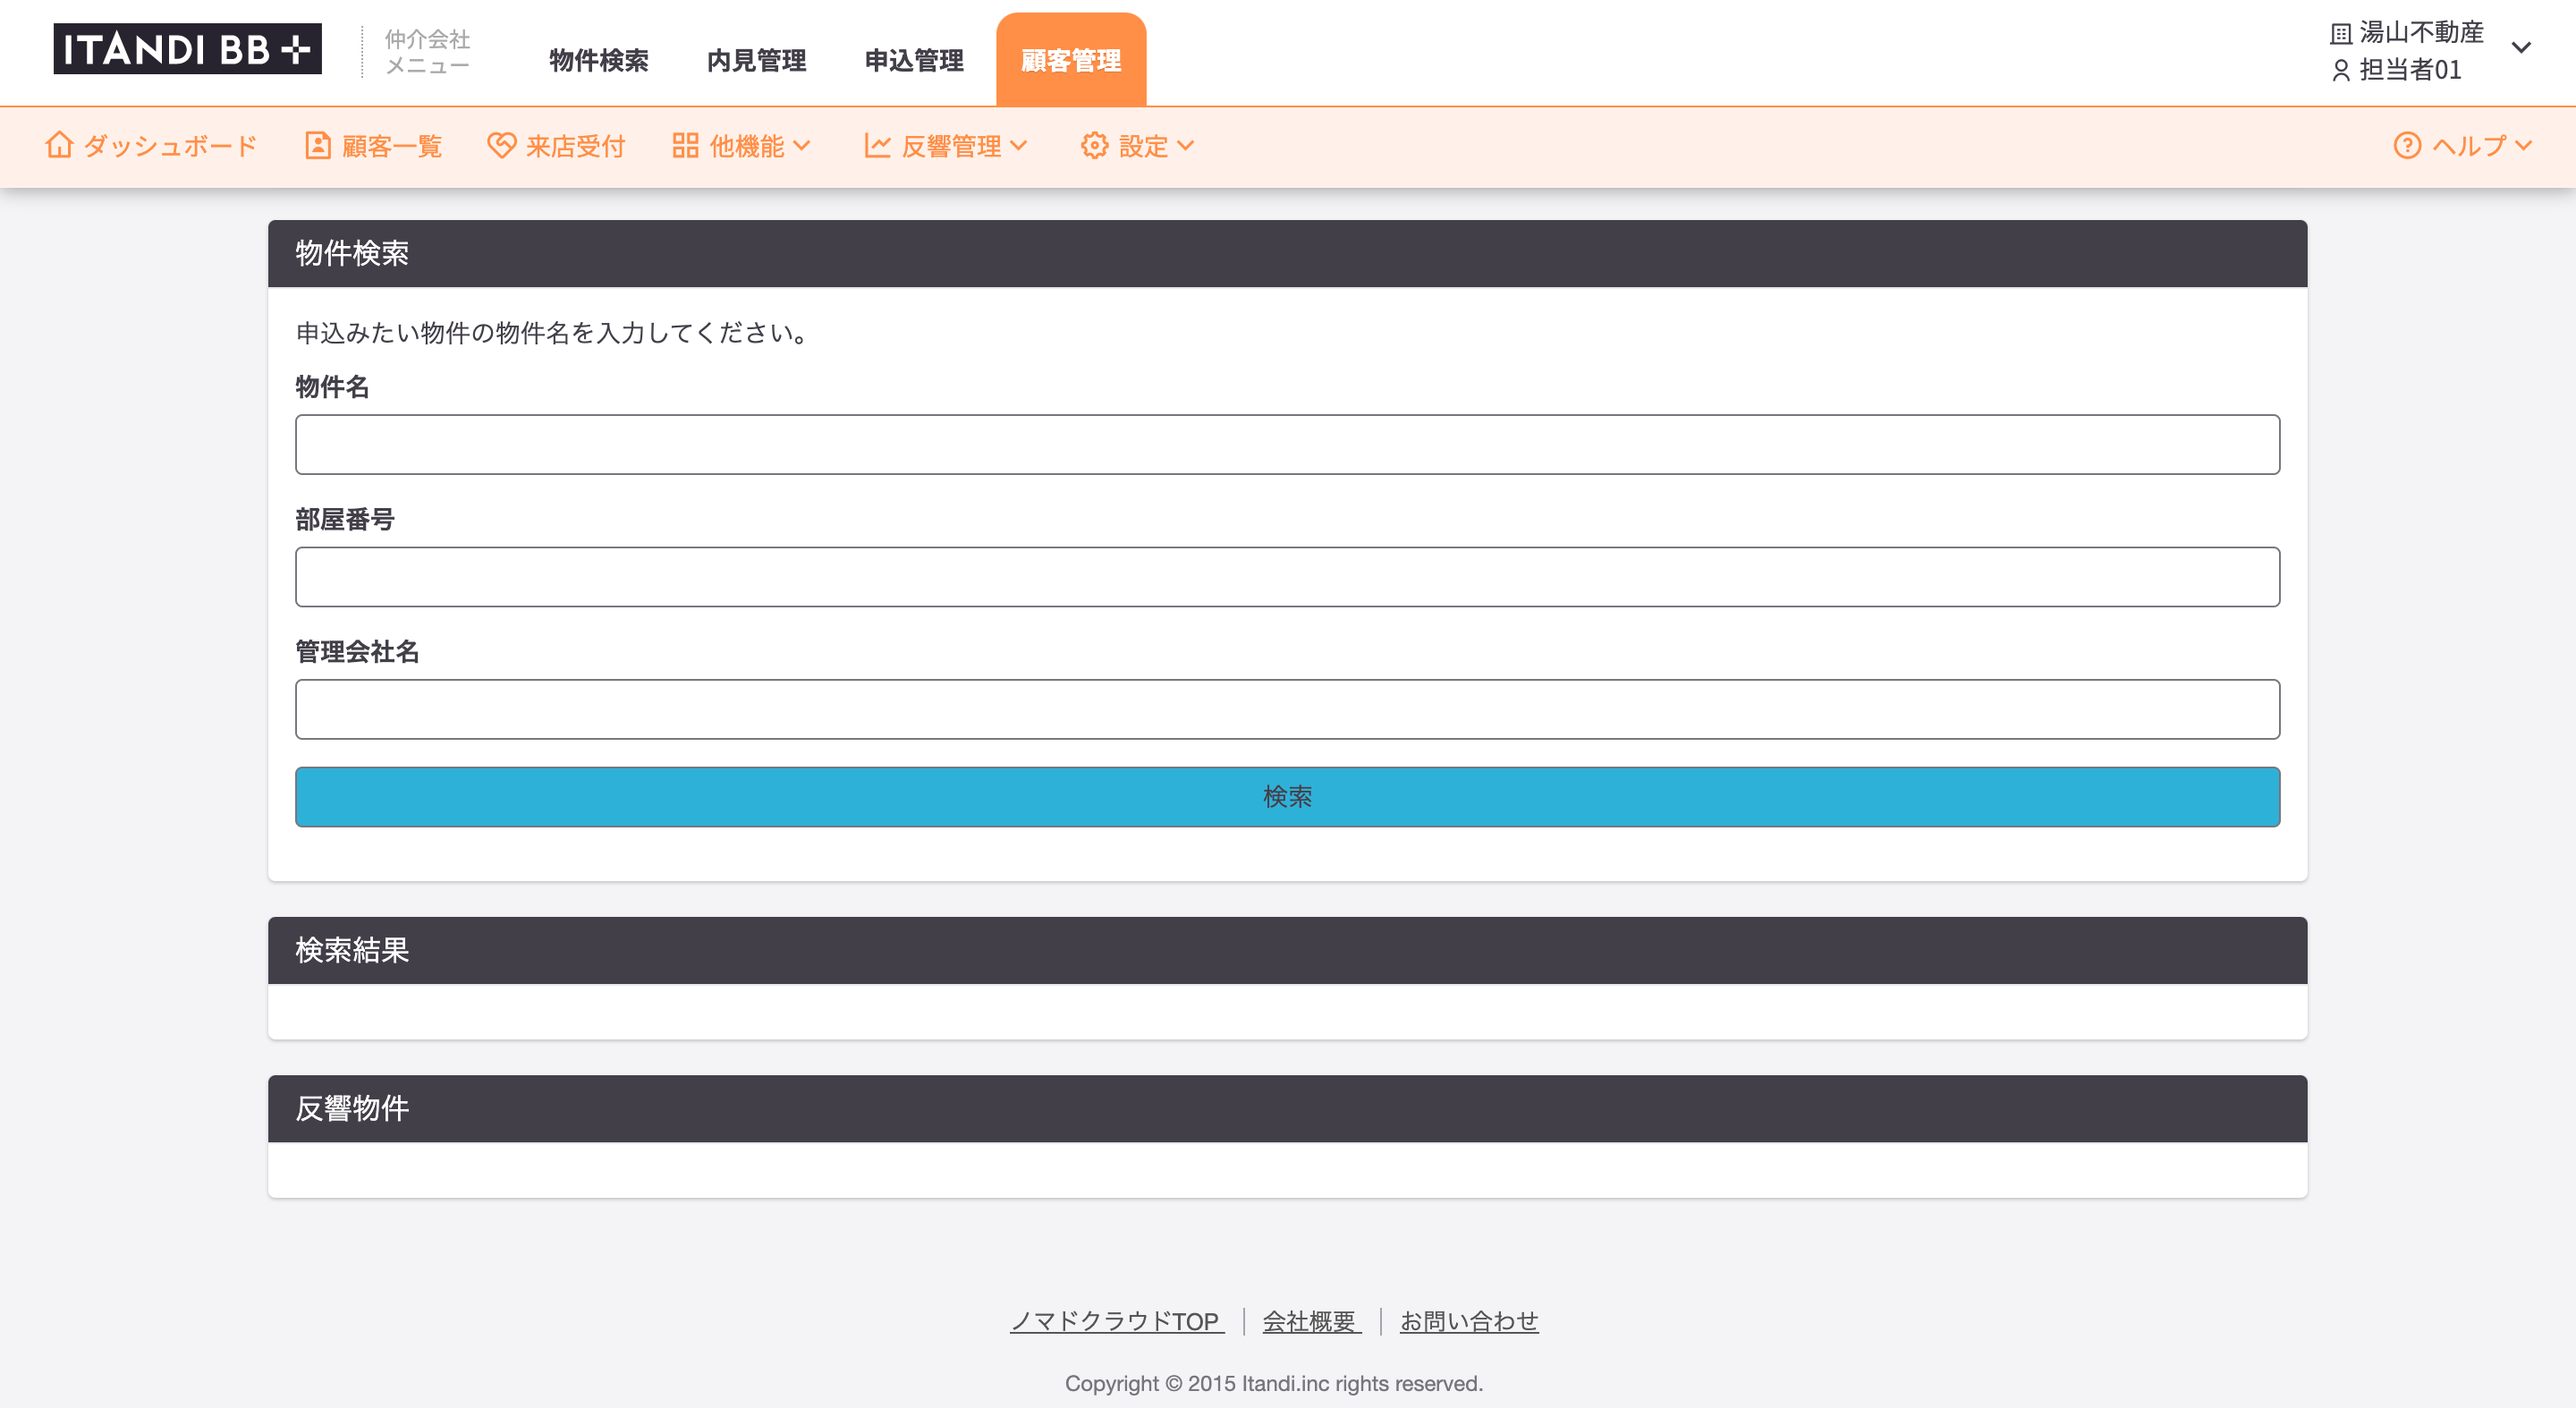2576x1408 pixels.
Task: Open the ノマドクラウドTOP footer link
Action: pyautogui.click(x=1116, y=1321)
